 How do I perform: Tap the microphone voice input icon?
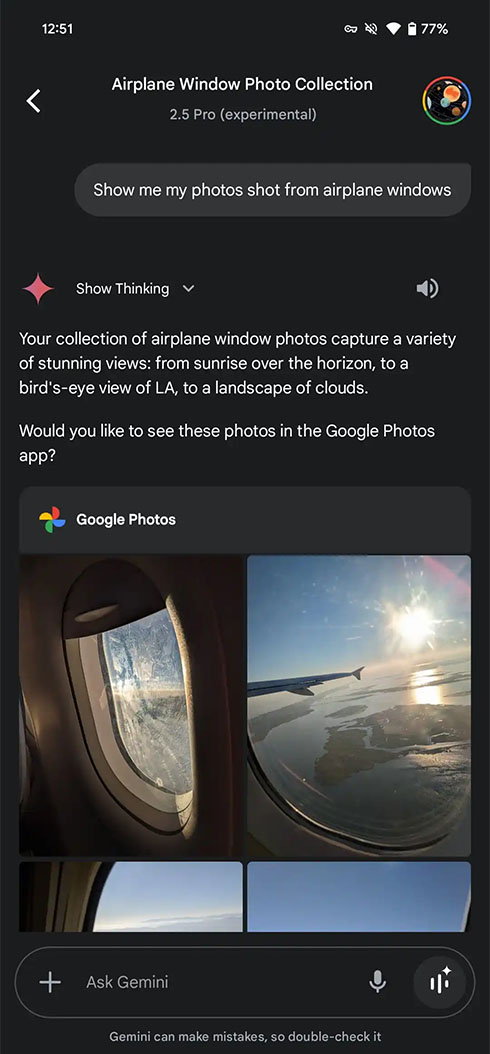click(x=378, y=982)
